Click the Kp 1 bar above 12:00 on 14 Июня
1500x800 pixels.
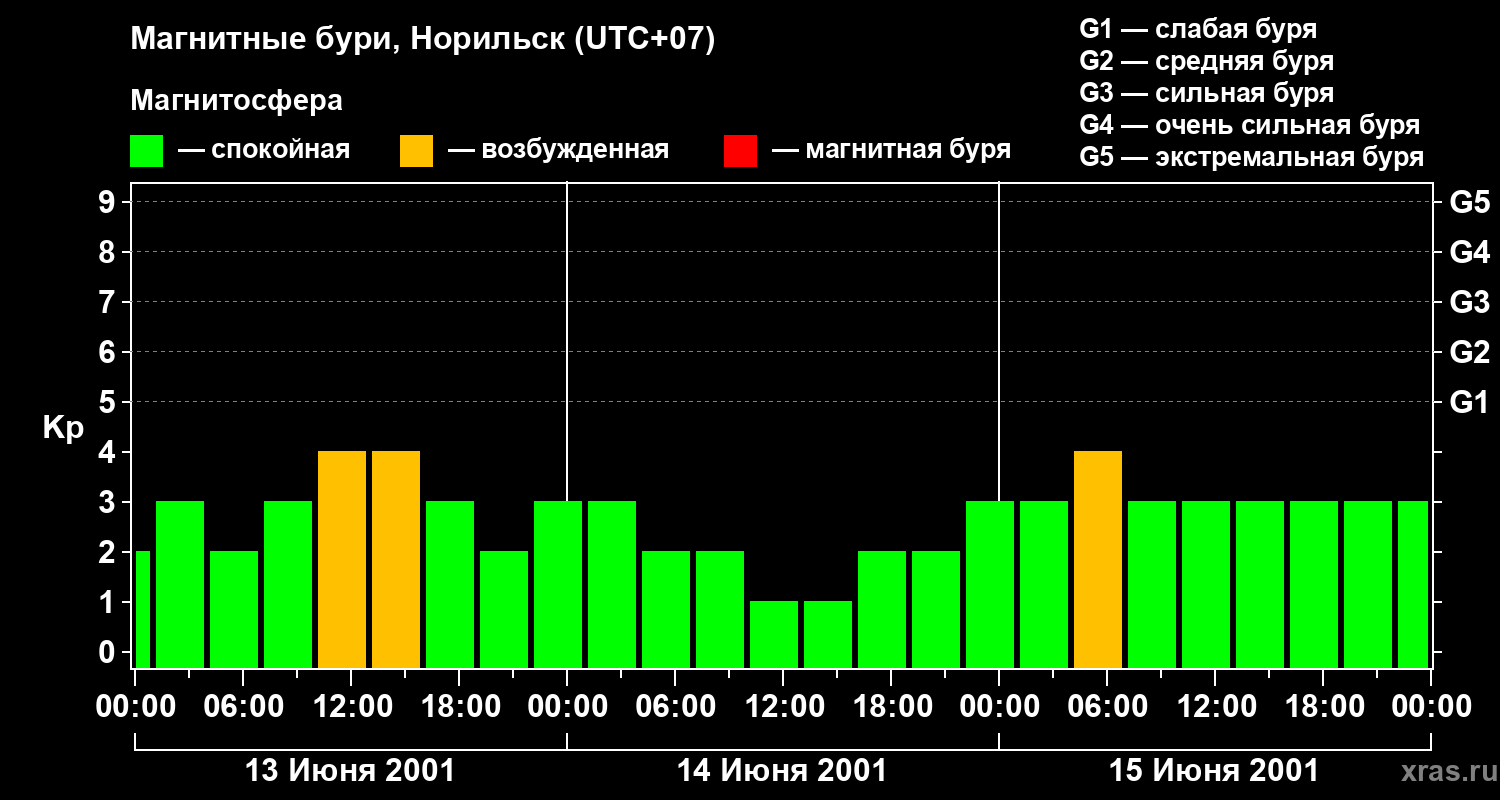click(x=774, y=634)
